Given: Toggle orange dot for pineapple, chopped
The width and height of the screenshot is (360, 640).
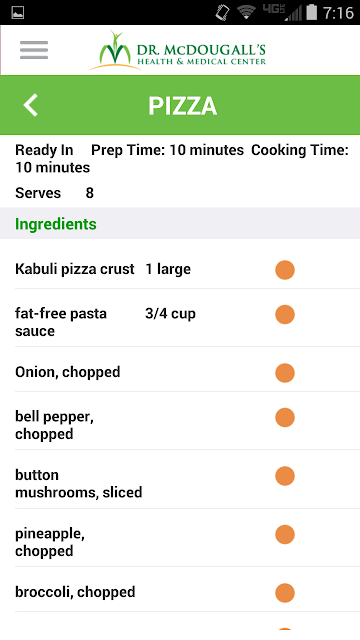Looking at the screenshot, I should click(285, 534).
